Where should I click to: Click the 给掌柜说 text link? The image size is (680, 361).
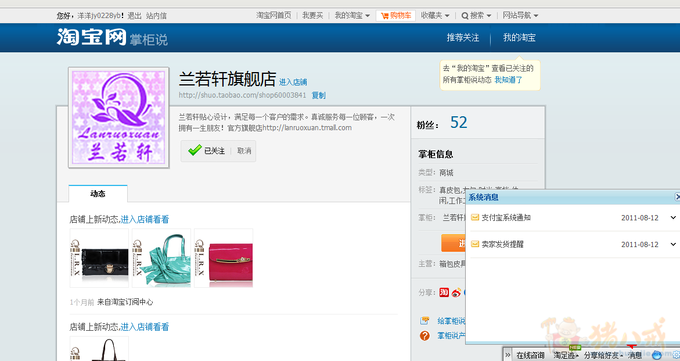(x=451, y=321)
